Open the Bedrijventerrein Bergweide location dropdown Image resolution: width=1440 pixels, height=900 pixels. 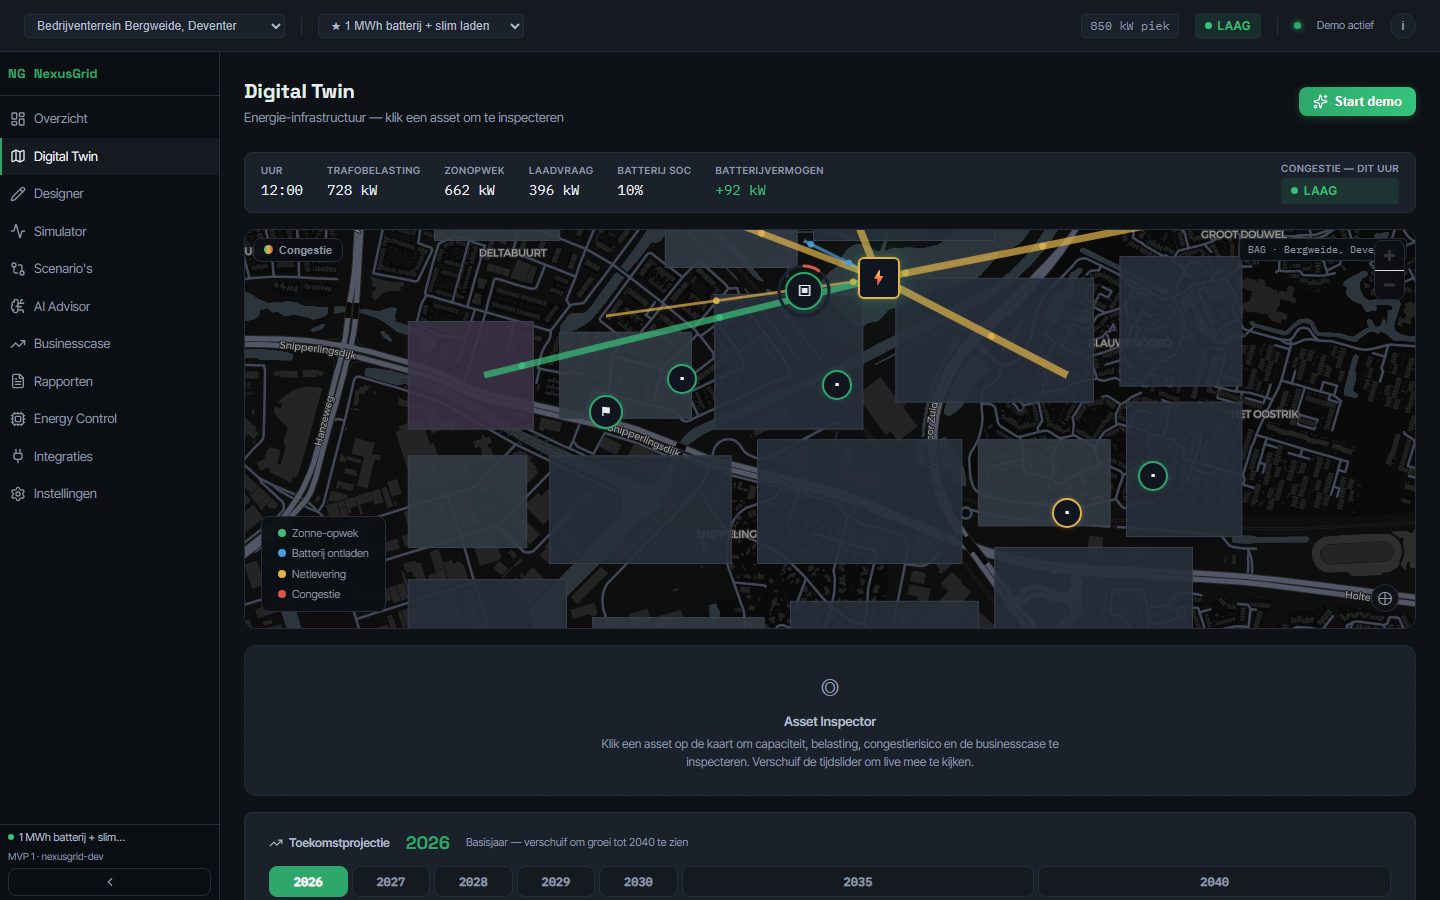154,26
